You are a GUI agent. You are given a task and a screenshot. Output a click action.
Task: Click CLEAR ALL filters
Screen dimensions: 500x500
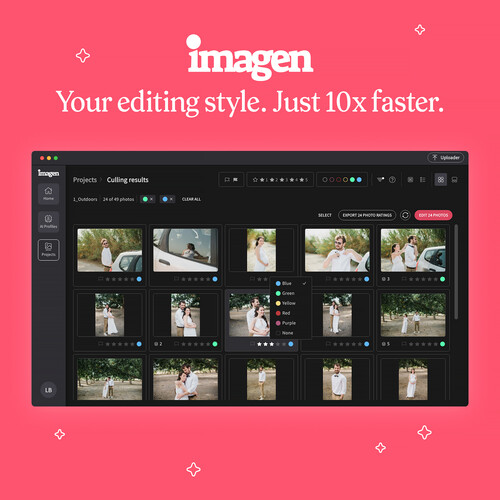[x=191, y=199]
